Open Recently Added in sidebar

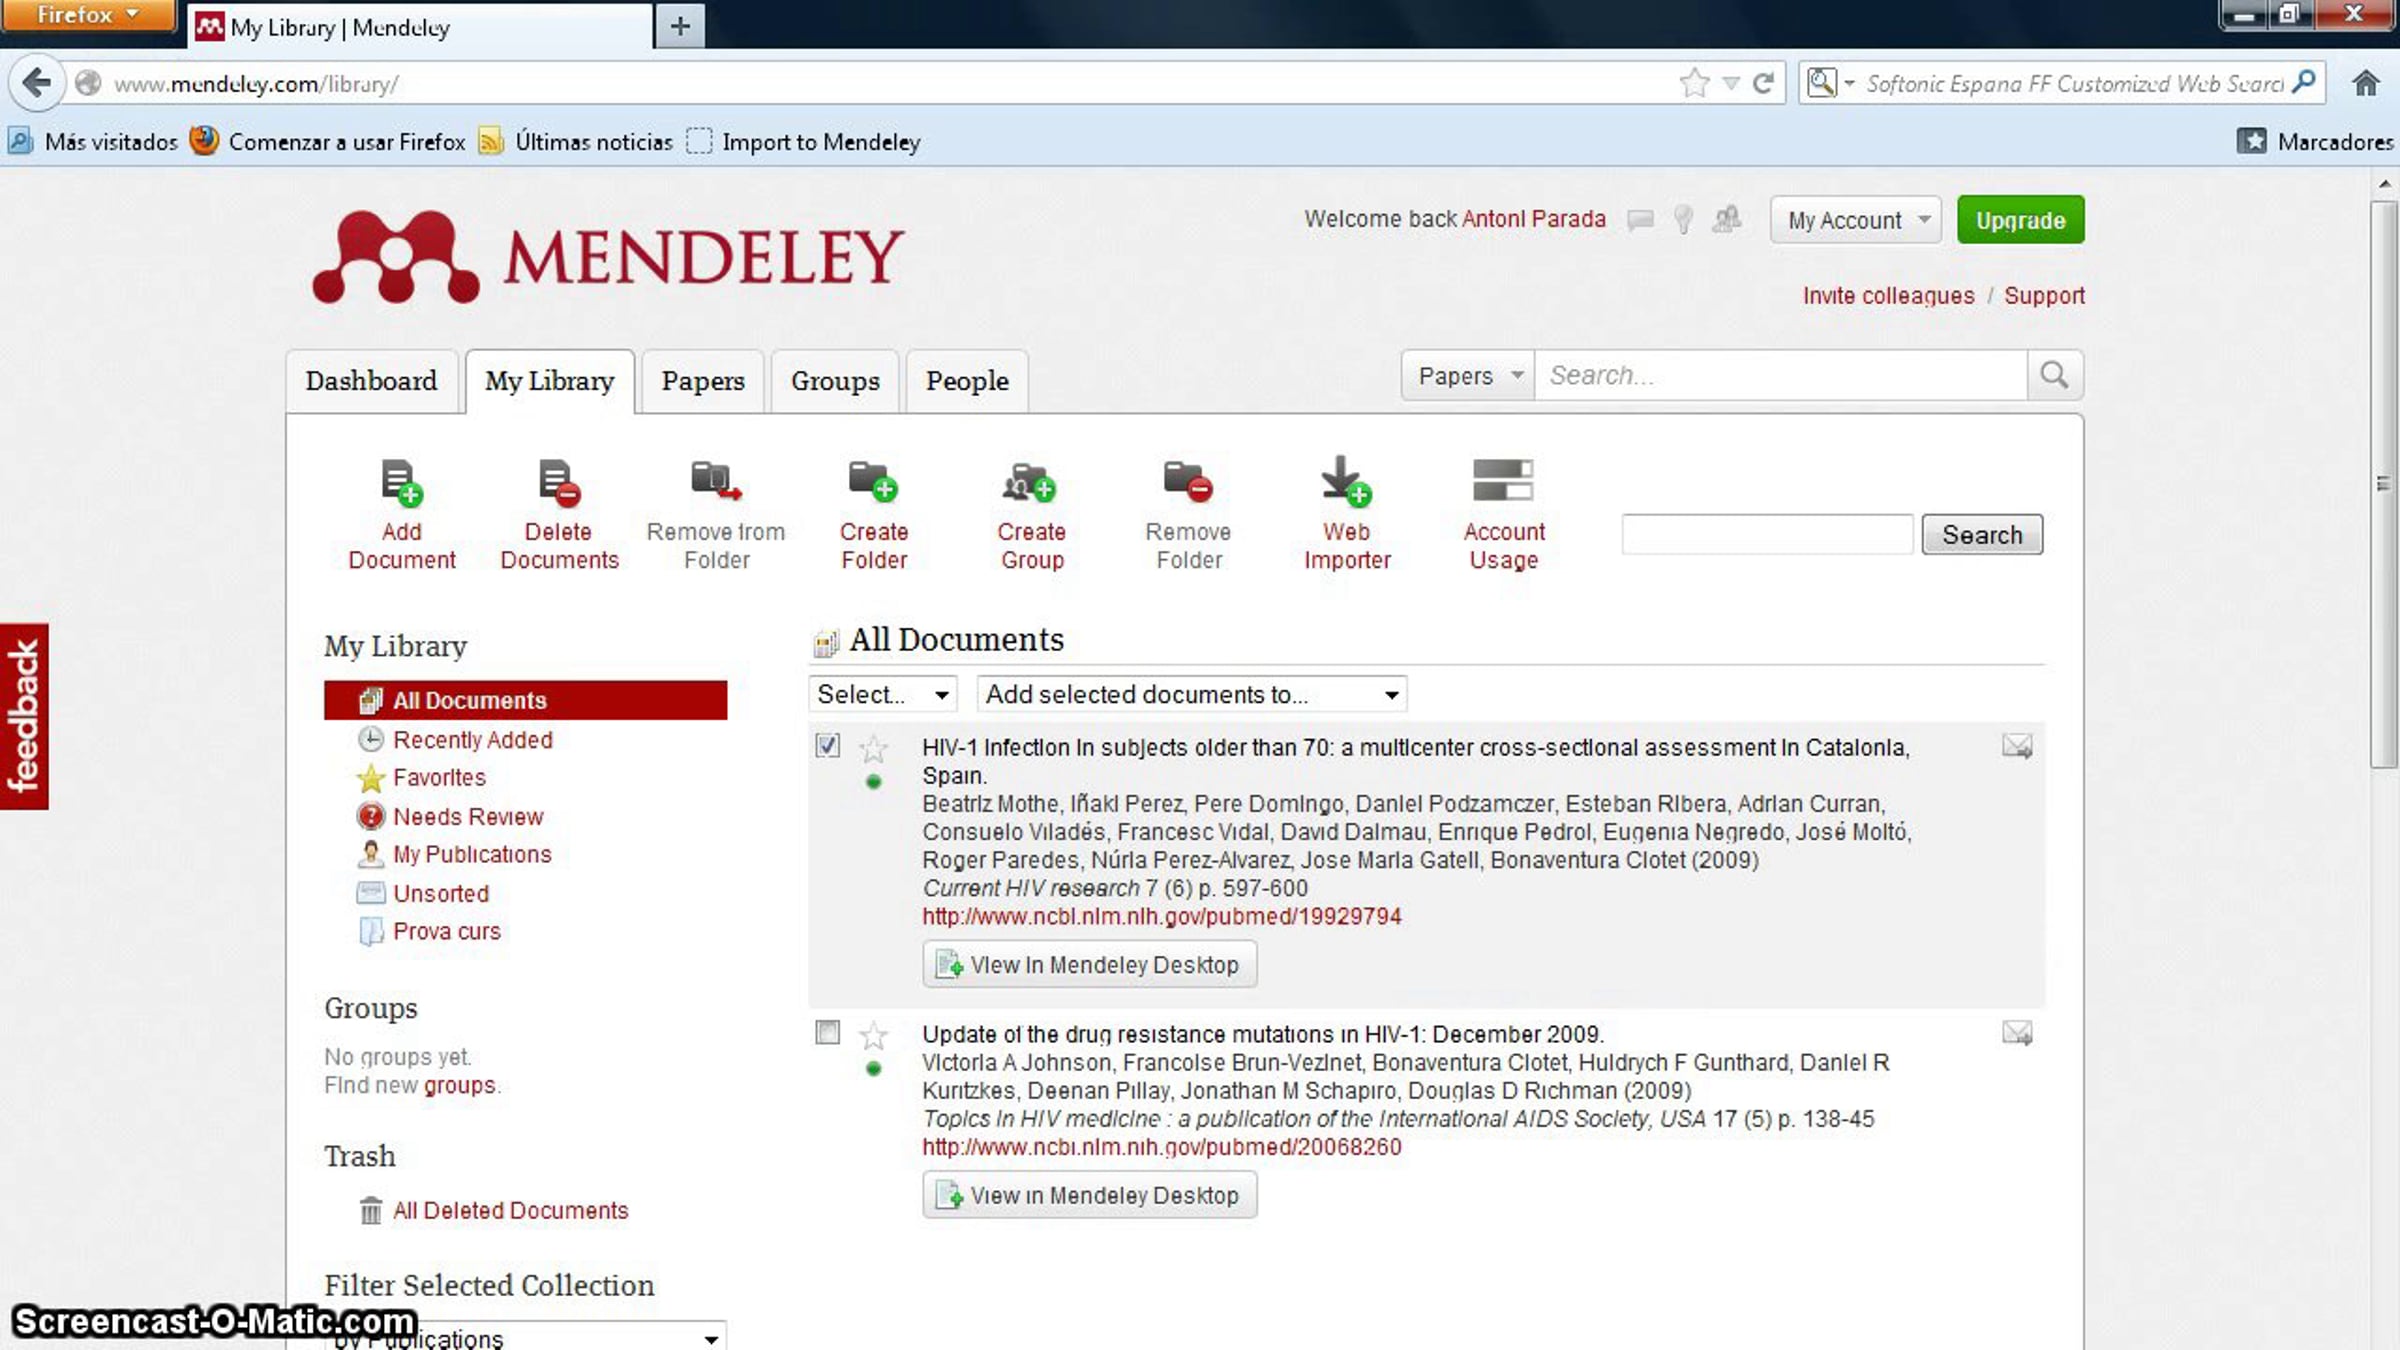(472, 740)
